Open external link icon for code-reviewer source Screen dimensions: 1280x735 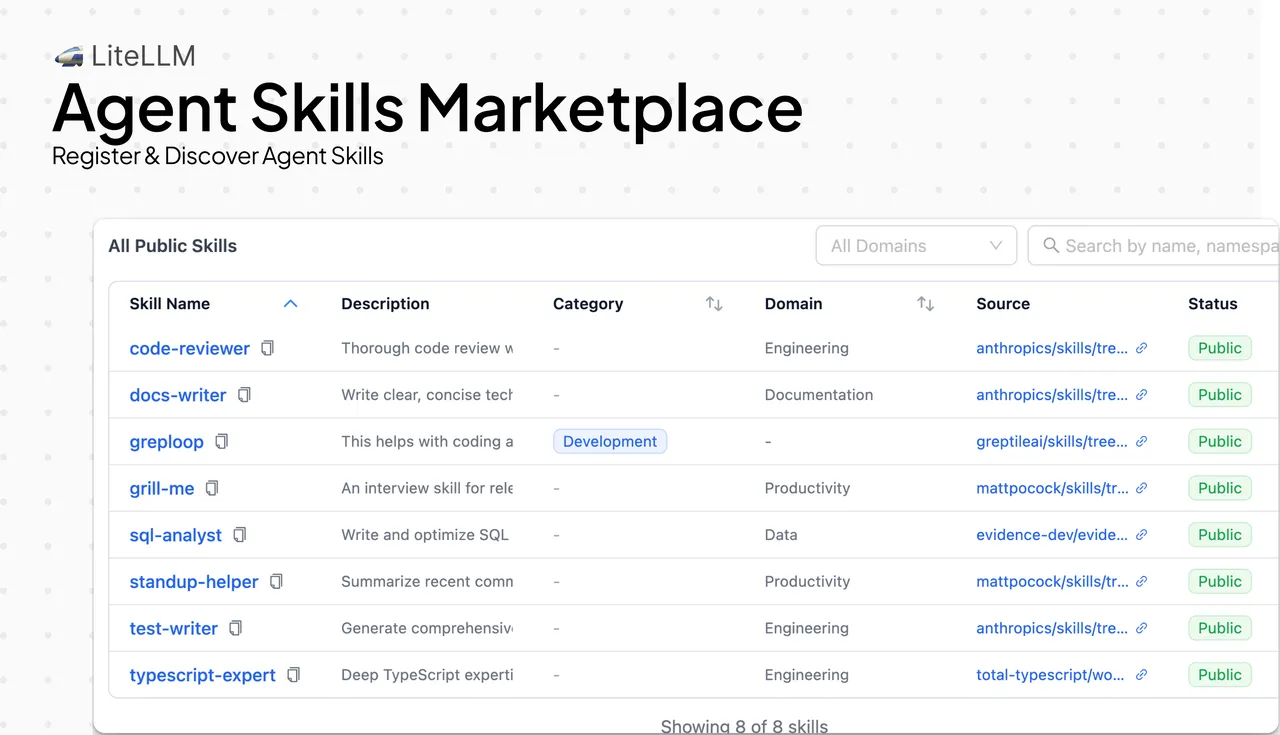[x=1142, y=348]
